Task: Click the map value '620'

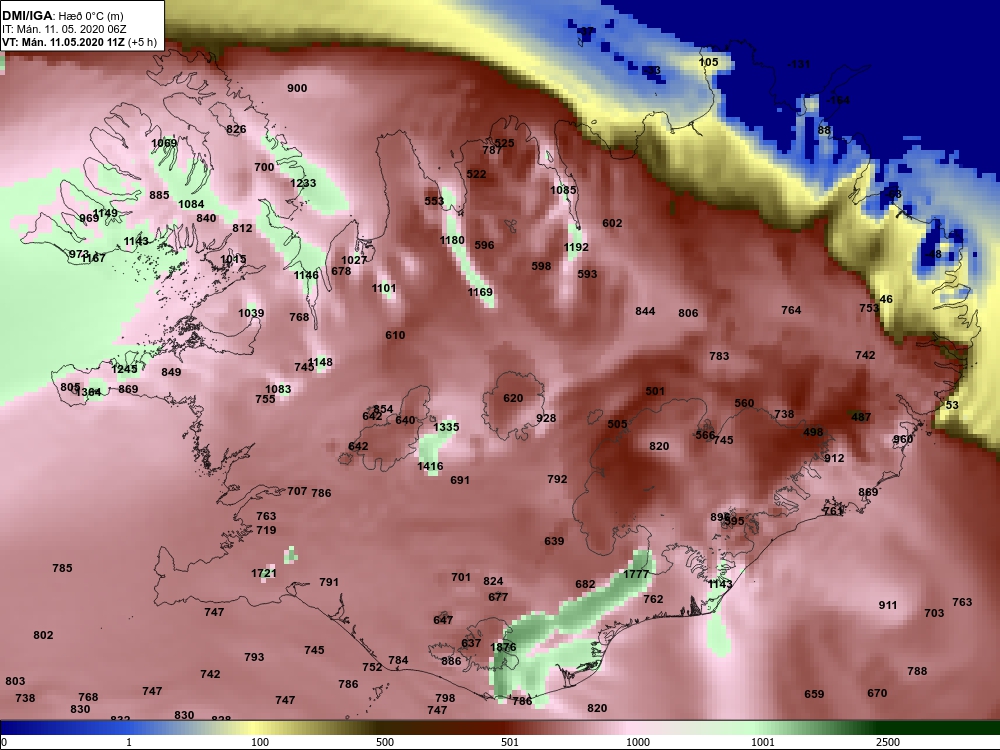Action: tap(513, 398)
